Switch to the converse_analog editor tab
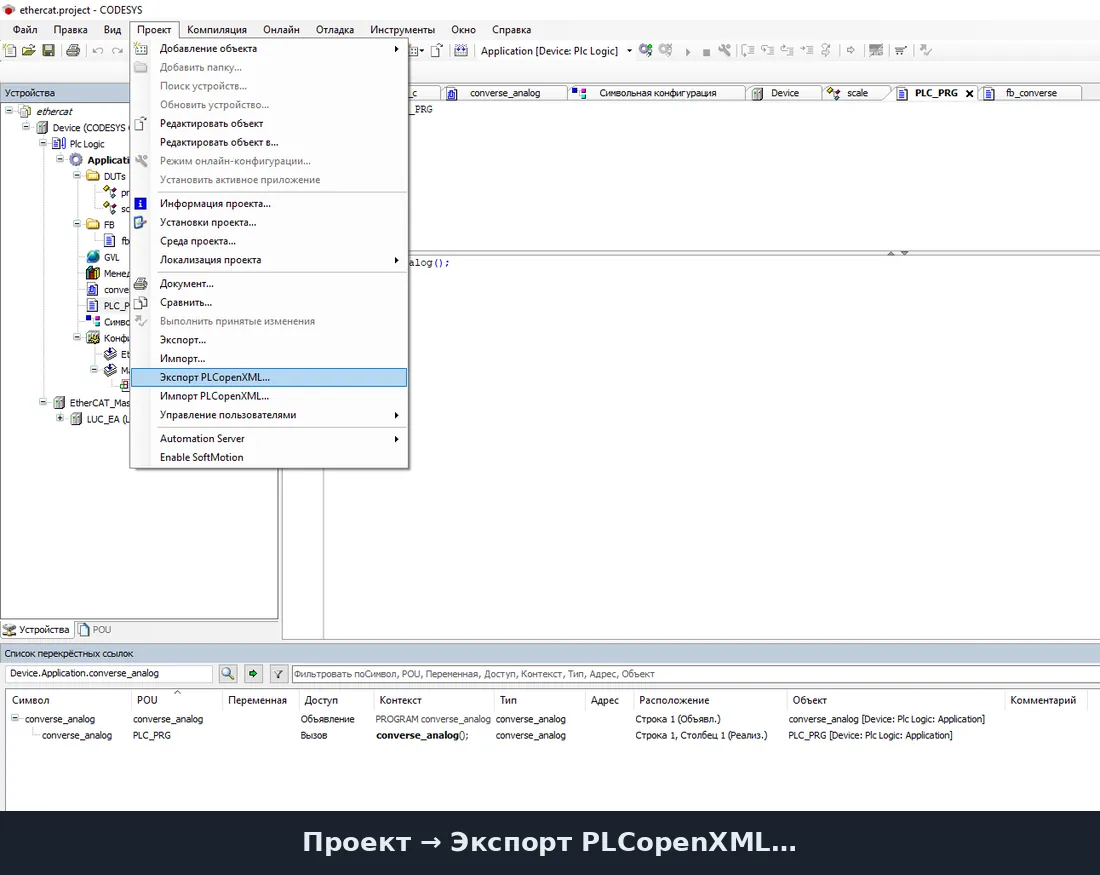 [x=504, y=93]
